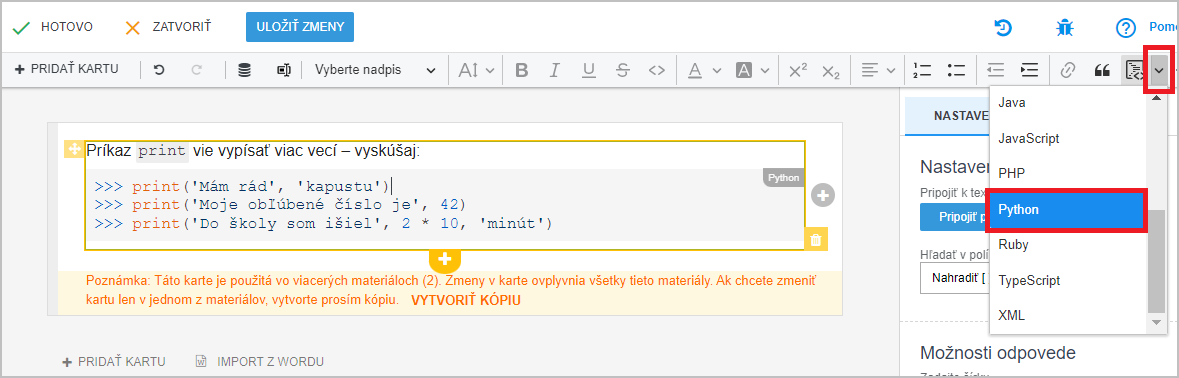
Task: Click the 'Nahradiť' input field
Action: (954, 277)
